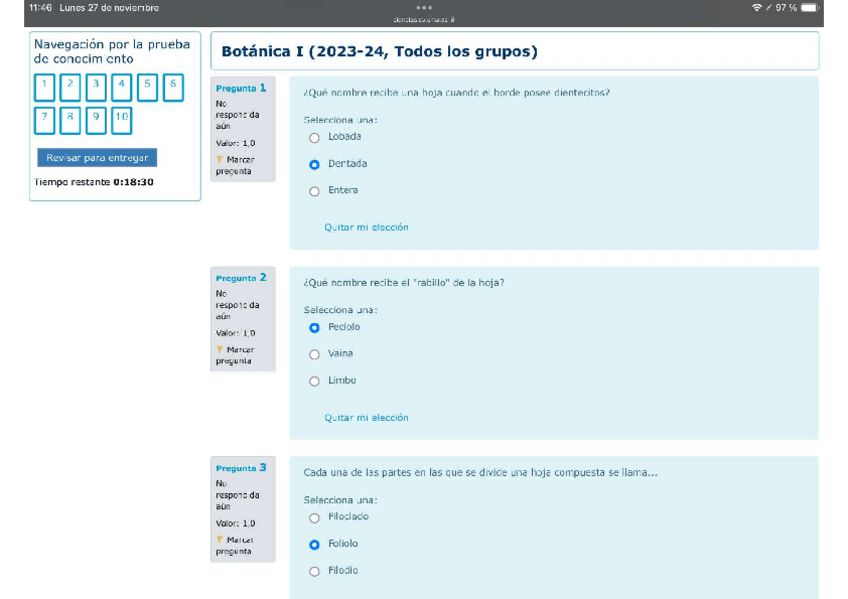Navigate to question 6 in navigation grid
The width and height of the screenshot is (848, 599).
[173, 87]
